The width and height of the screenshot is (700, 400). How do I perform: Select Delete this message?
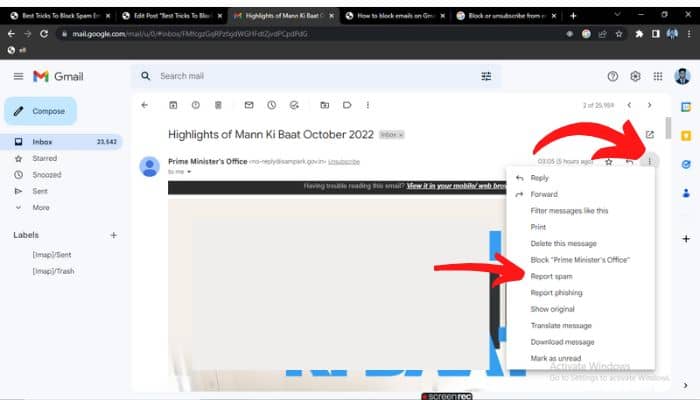(x=580, y=243)
